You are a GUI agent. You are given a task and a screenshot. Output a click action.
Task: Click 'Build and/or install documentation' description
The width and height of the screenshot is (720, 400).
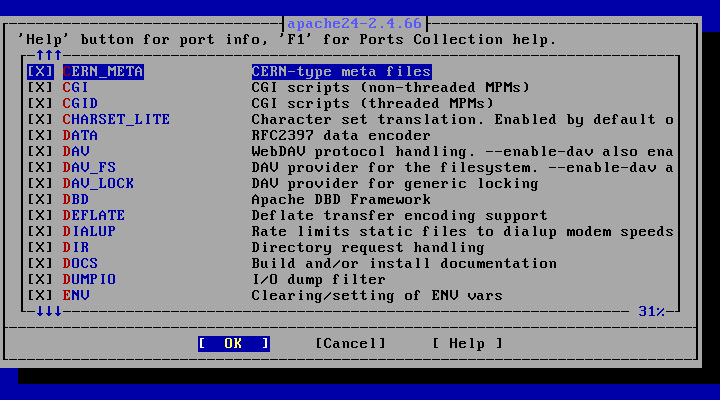tap(405, 264)
